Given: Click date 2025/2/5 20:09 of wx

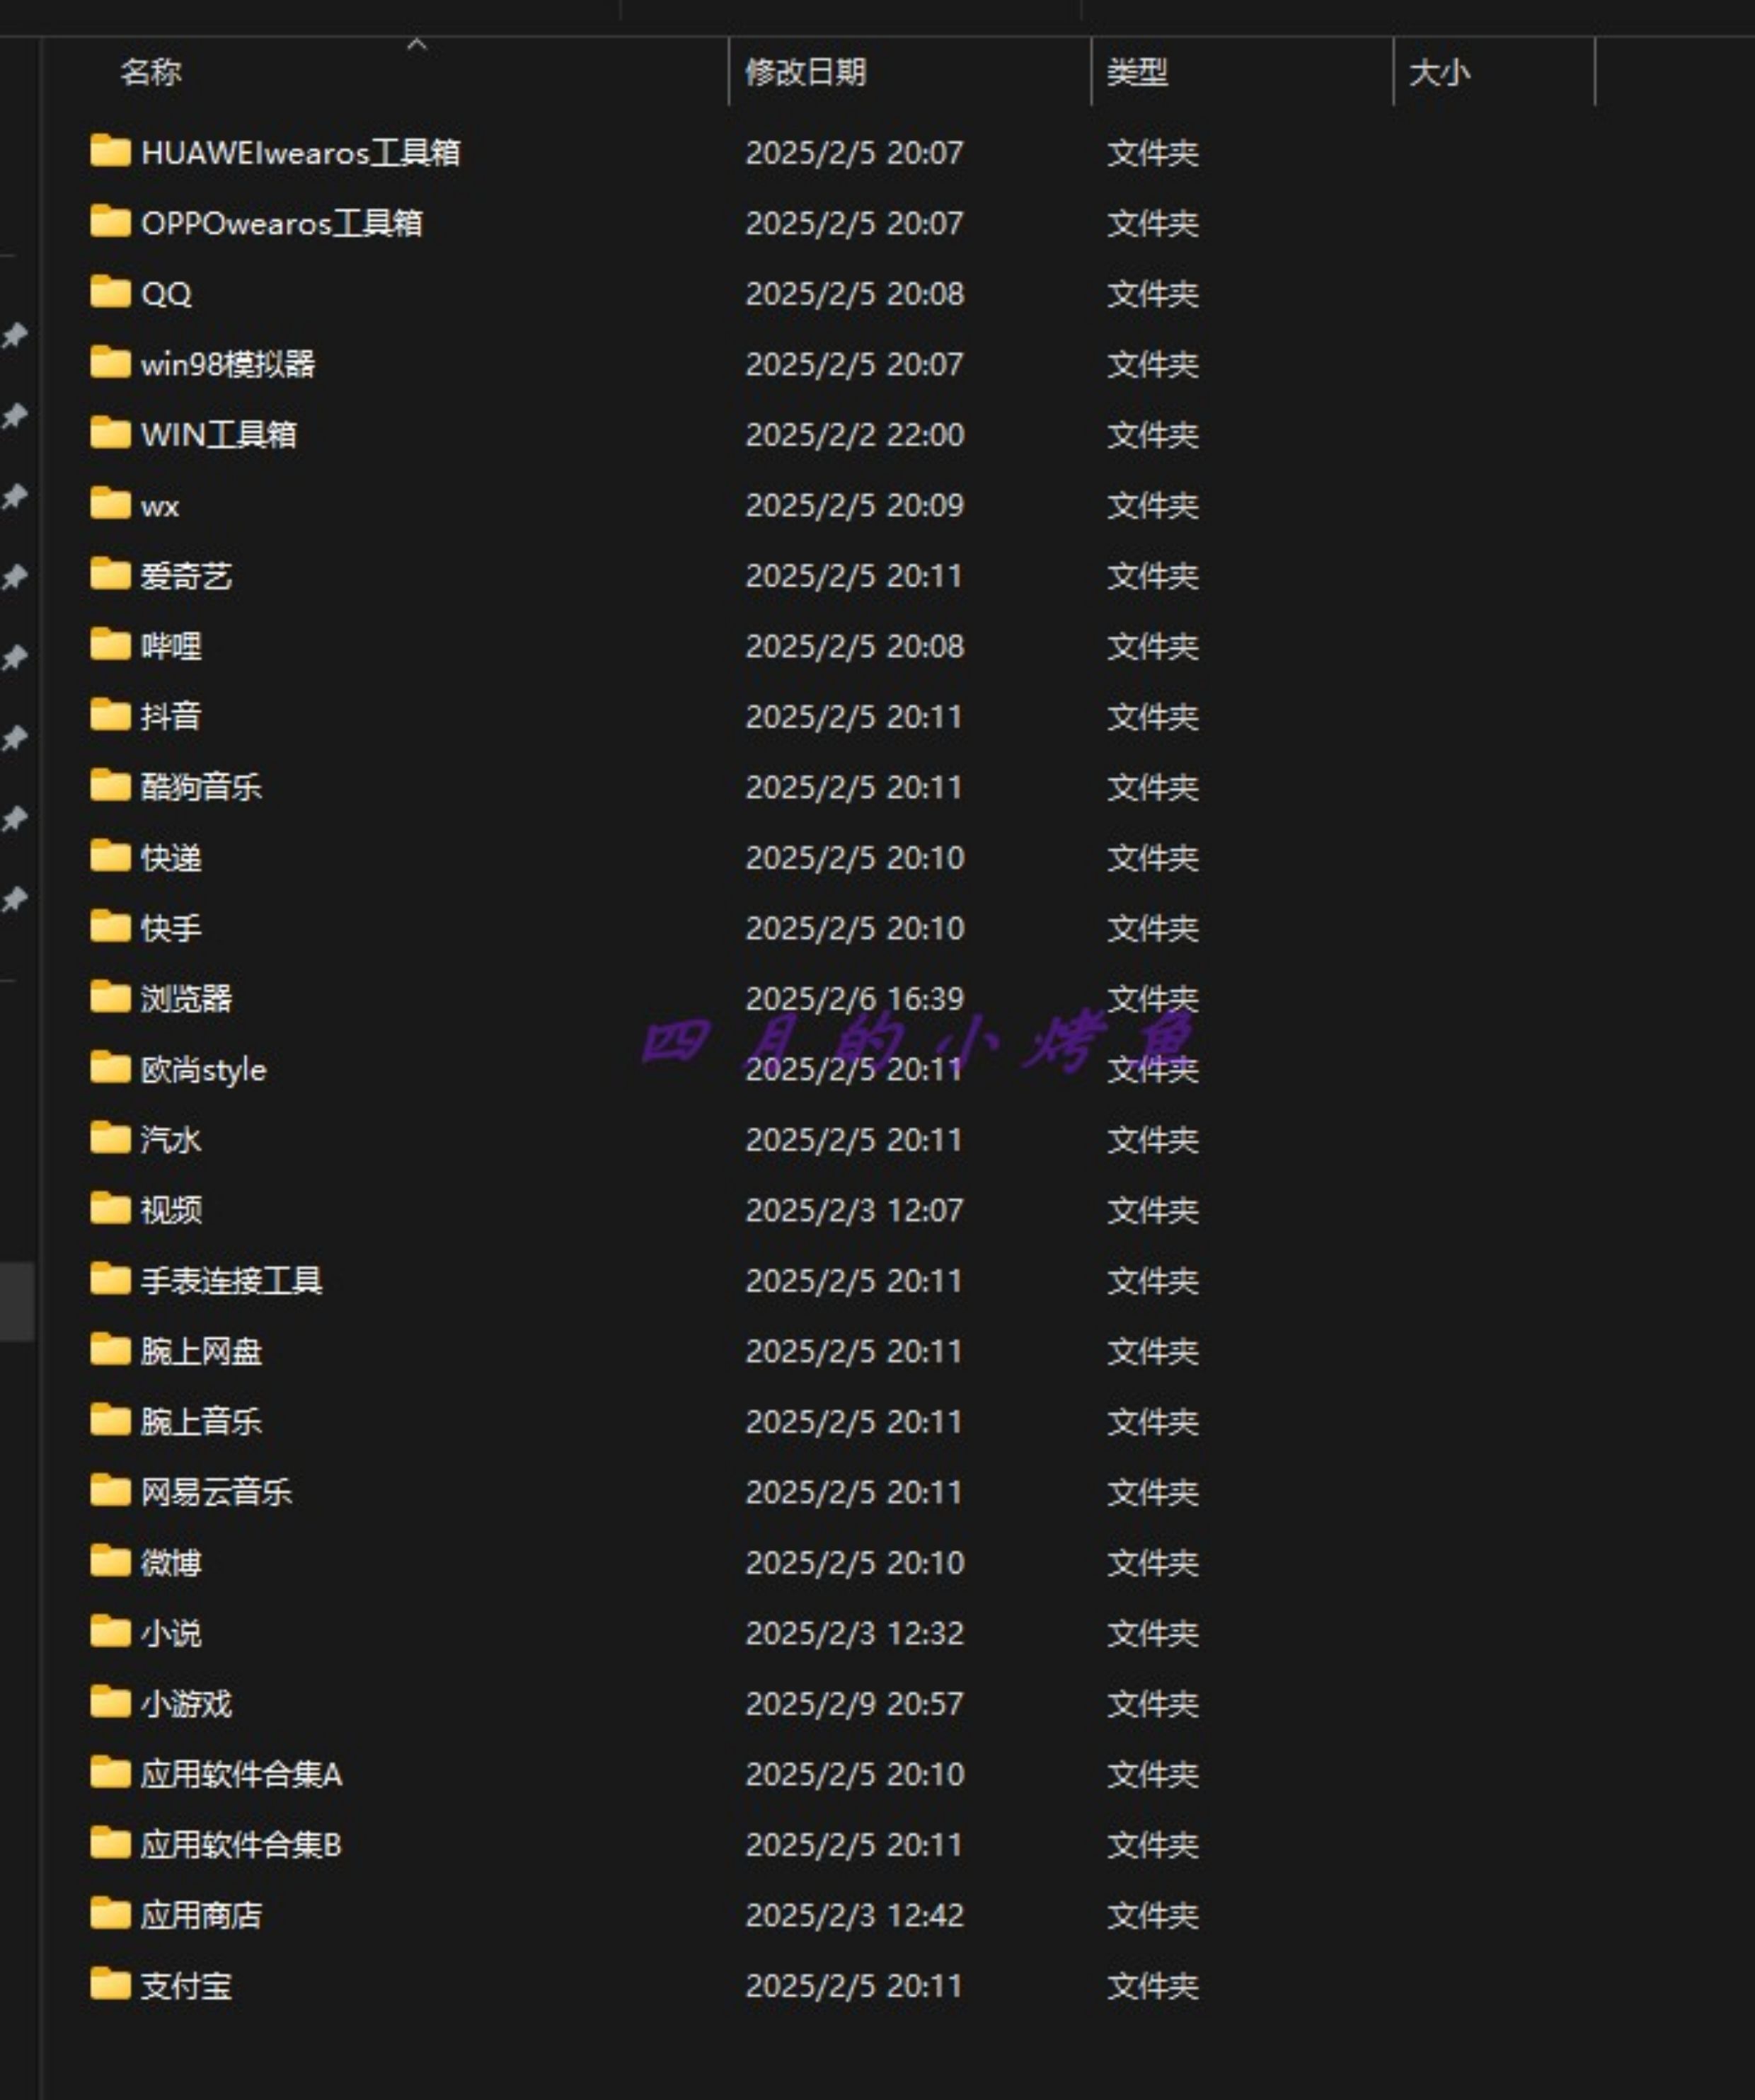Looking at the screenshot, I should click(x=854, y=505).
